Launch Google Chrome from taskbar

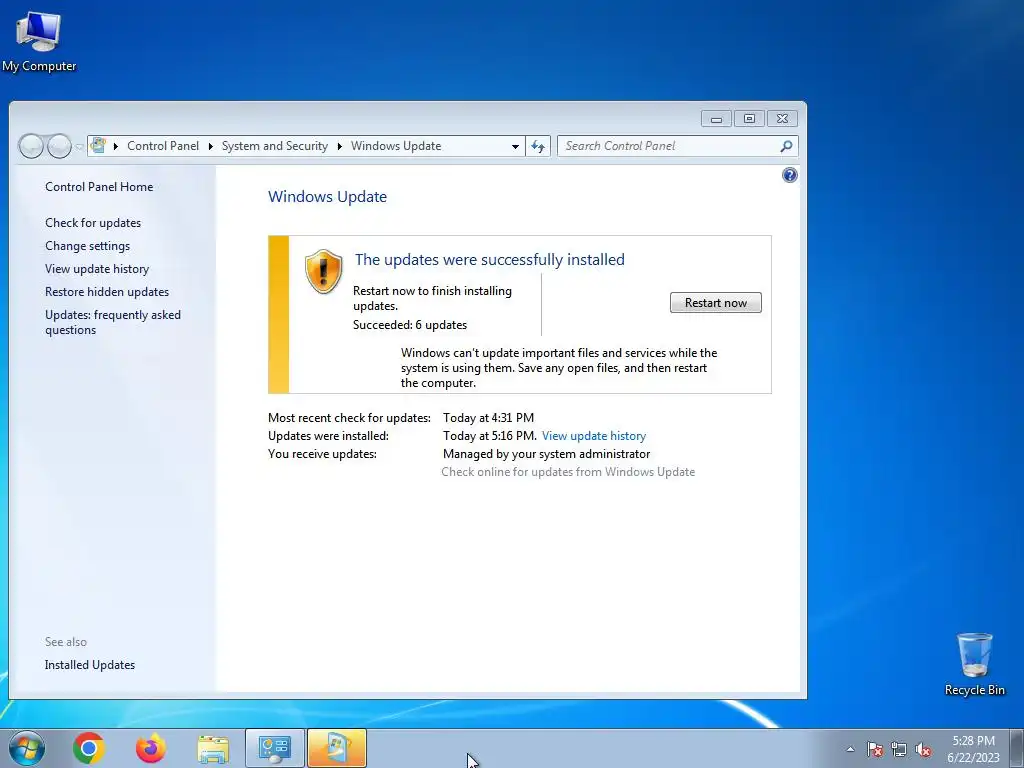point(89,748)
